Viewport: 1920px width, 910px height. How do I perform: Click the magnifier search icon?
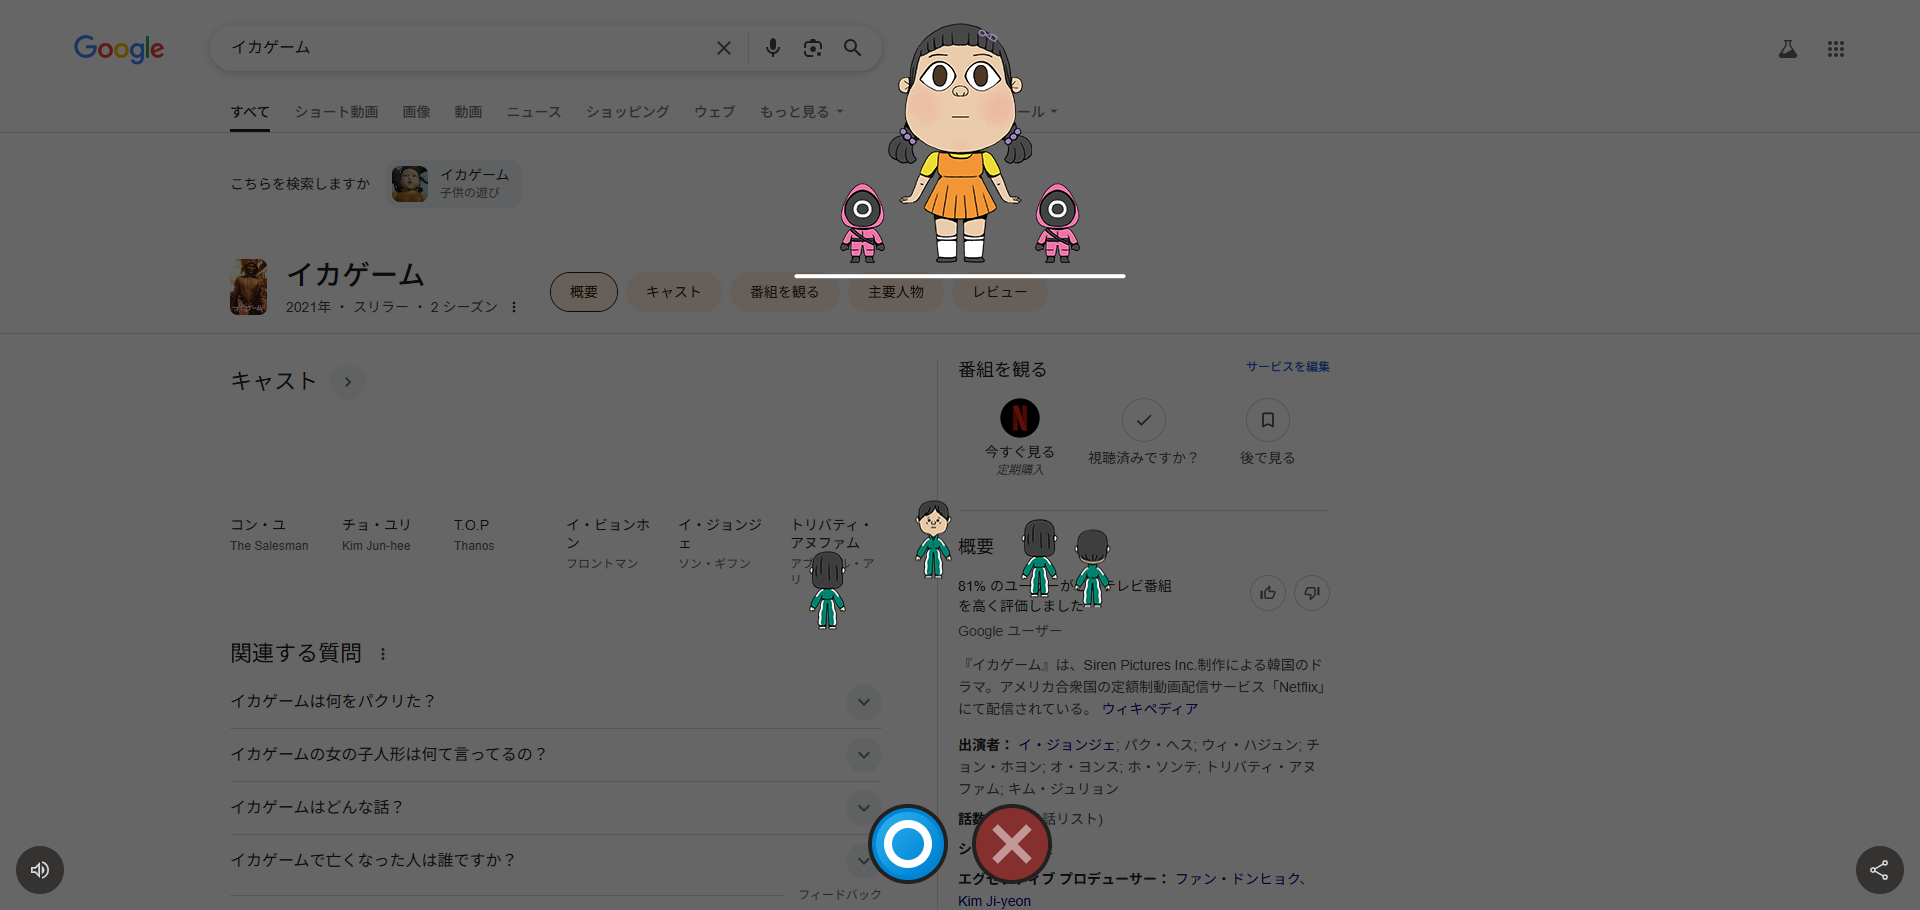click(x=852, y=48)
